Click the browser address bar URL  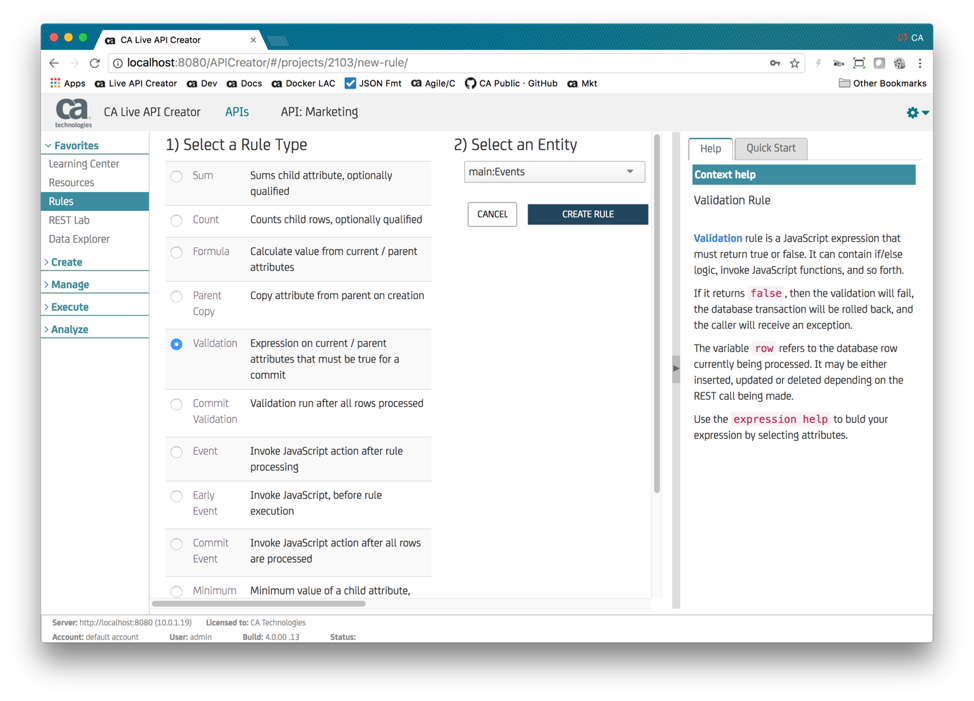(x=268, y=63)
